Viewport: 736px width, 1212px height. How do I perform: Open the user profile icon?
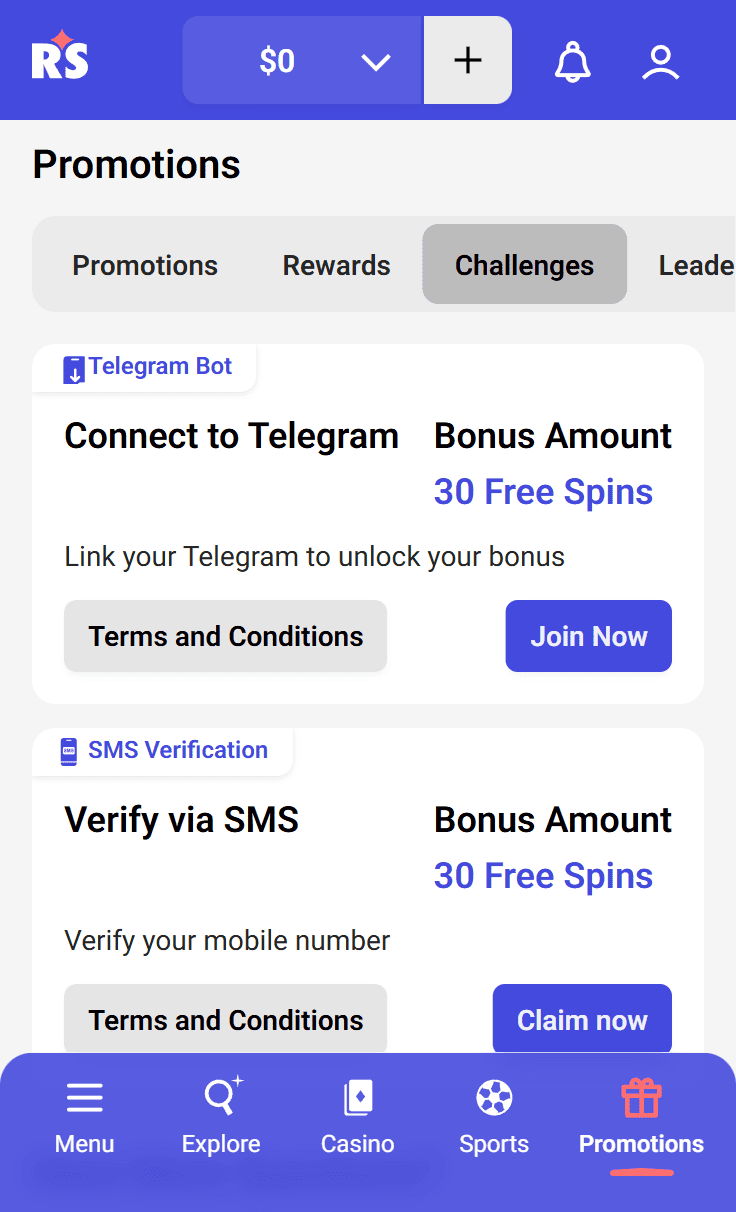click(660, 62)
